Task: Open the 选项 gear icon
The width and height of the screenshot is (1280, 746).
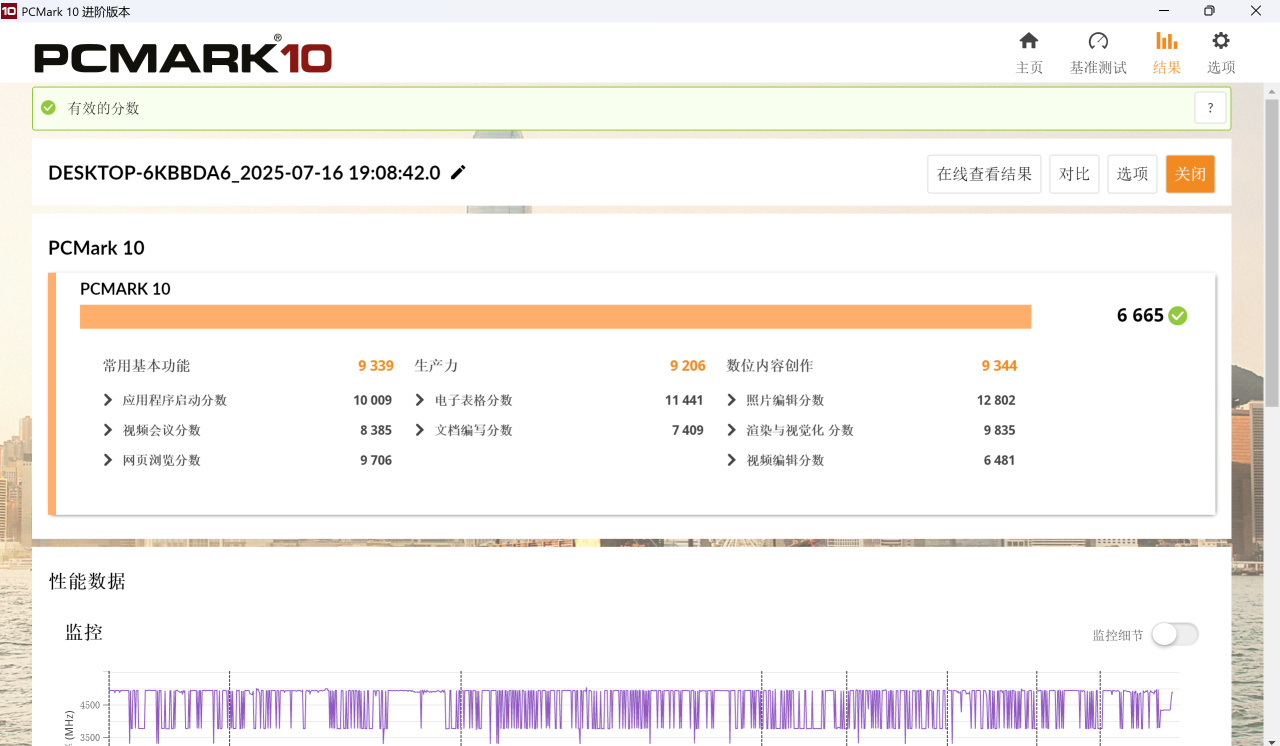Action: pyautogui.click(x=1221, y=41)
